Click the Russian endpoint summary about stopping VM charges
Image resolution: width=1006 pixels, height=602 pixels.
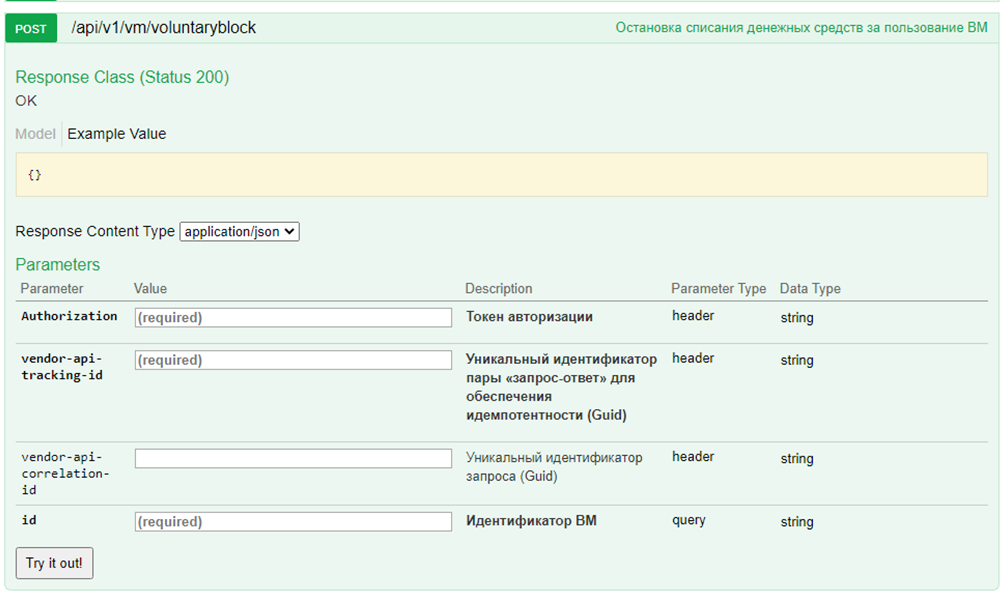tap(801, 28)
